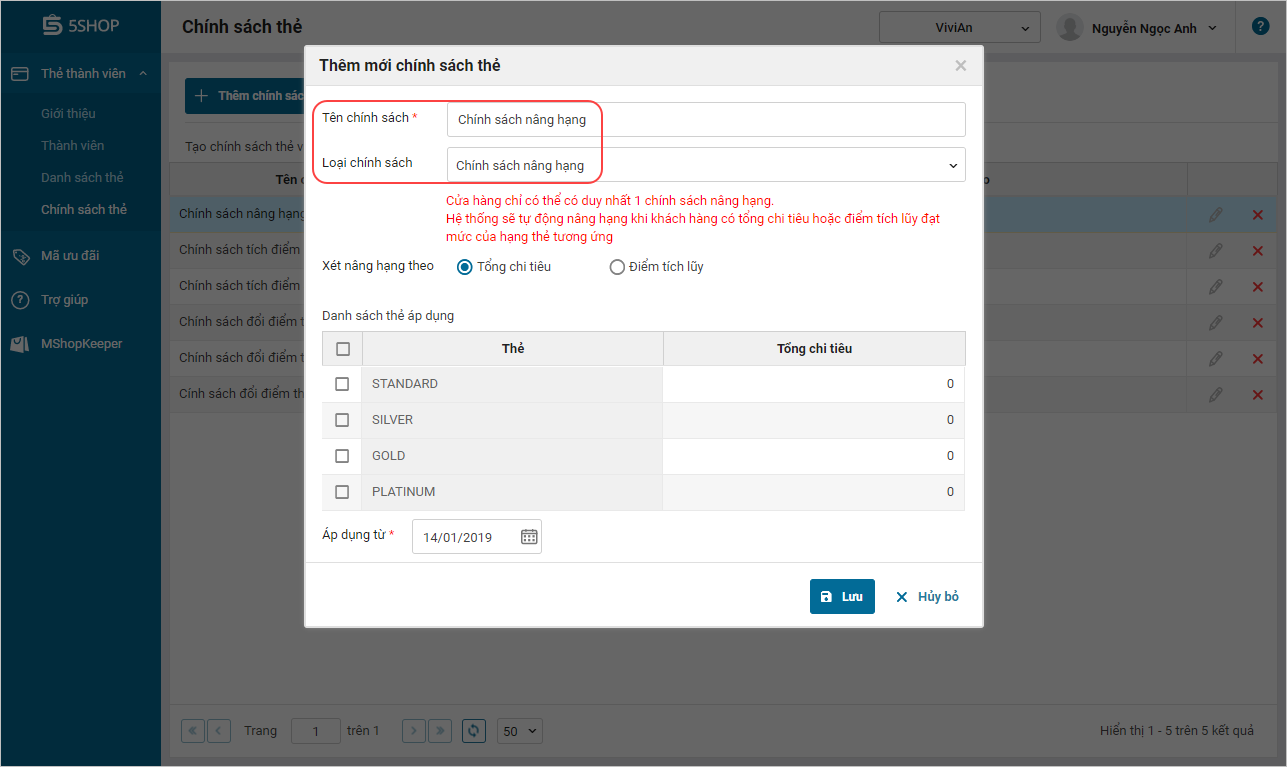This screenshot has height=767, width=1287.
Task: Check the GOLD card checkbox
Action: pyautogui.click(x=342, y=456)
